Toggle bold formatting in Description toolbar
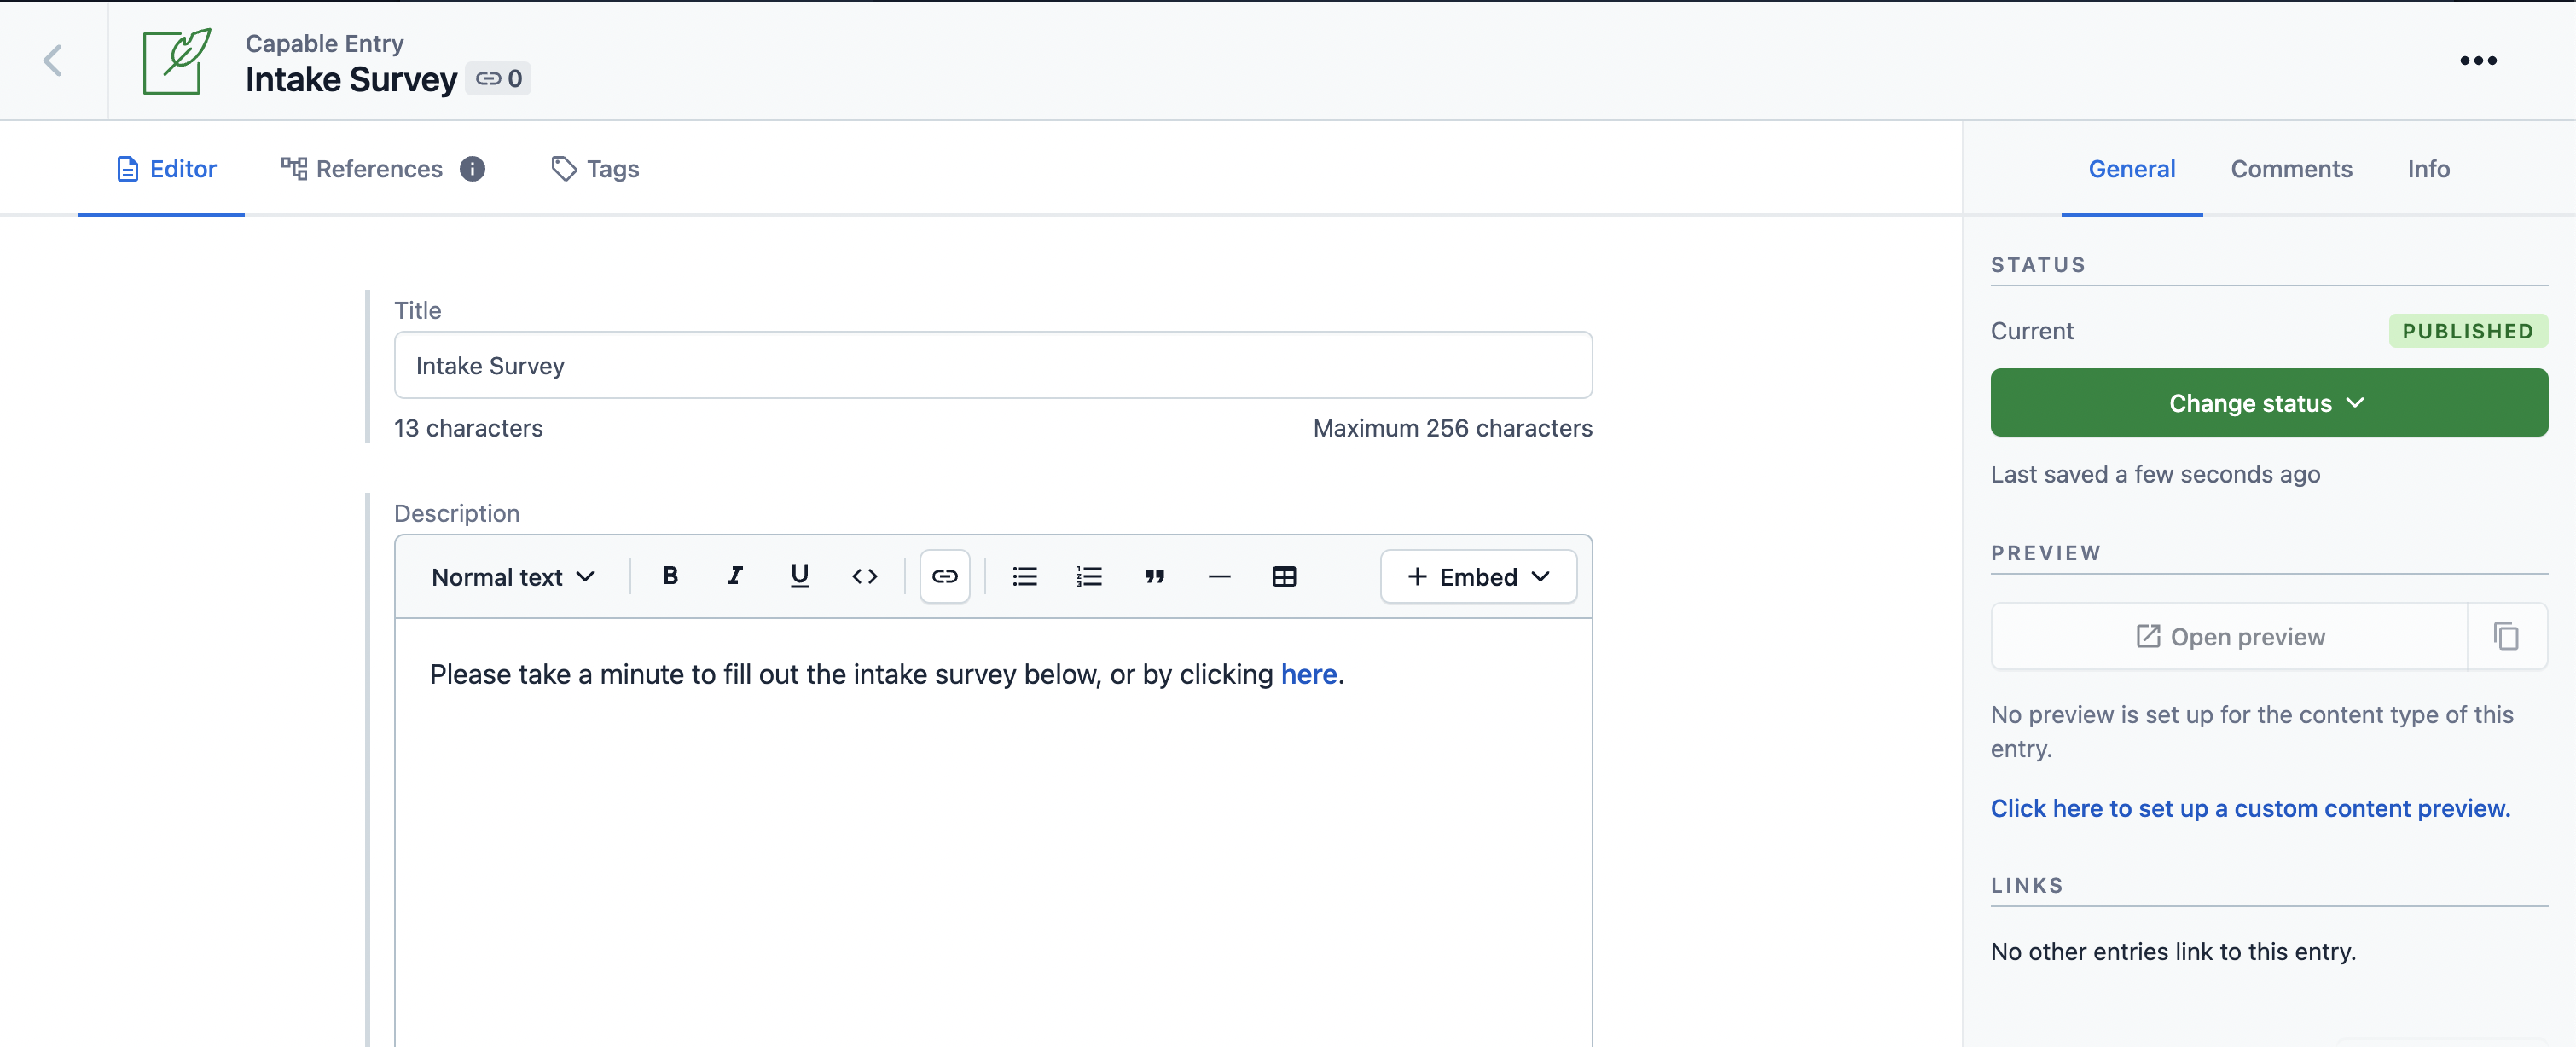The image size is (2576, 1047). tap(670, 576)
